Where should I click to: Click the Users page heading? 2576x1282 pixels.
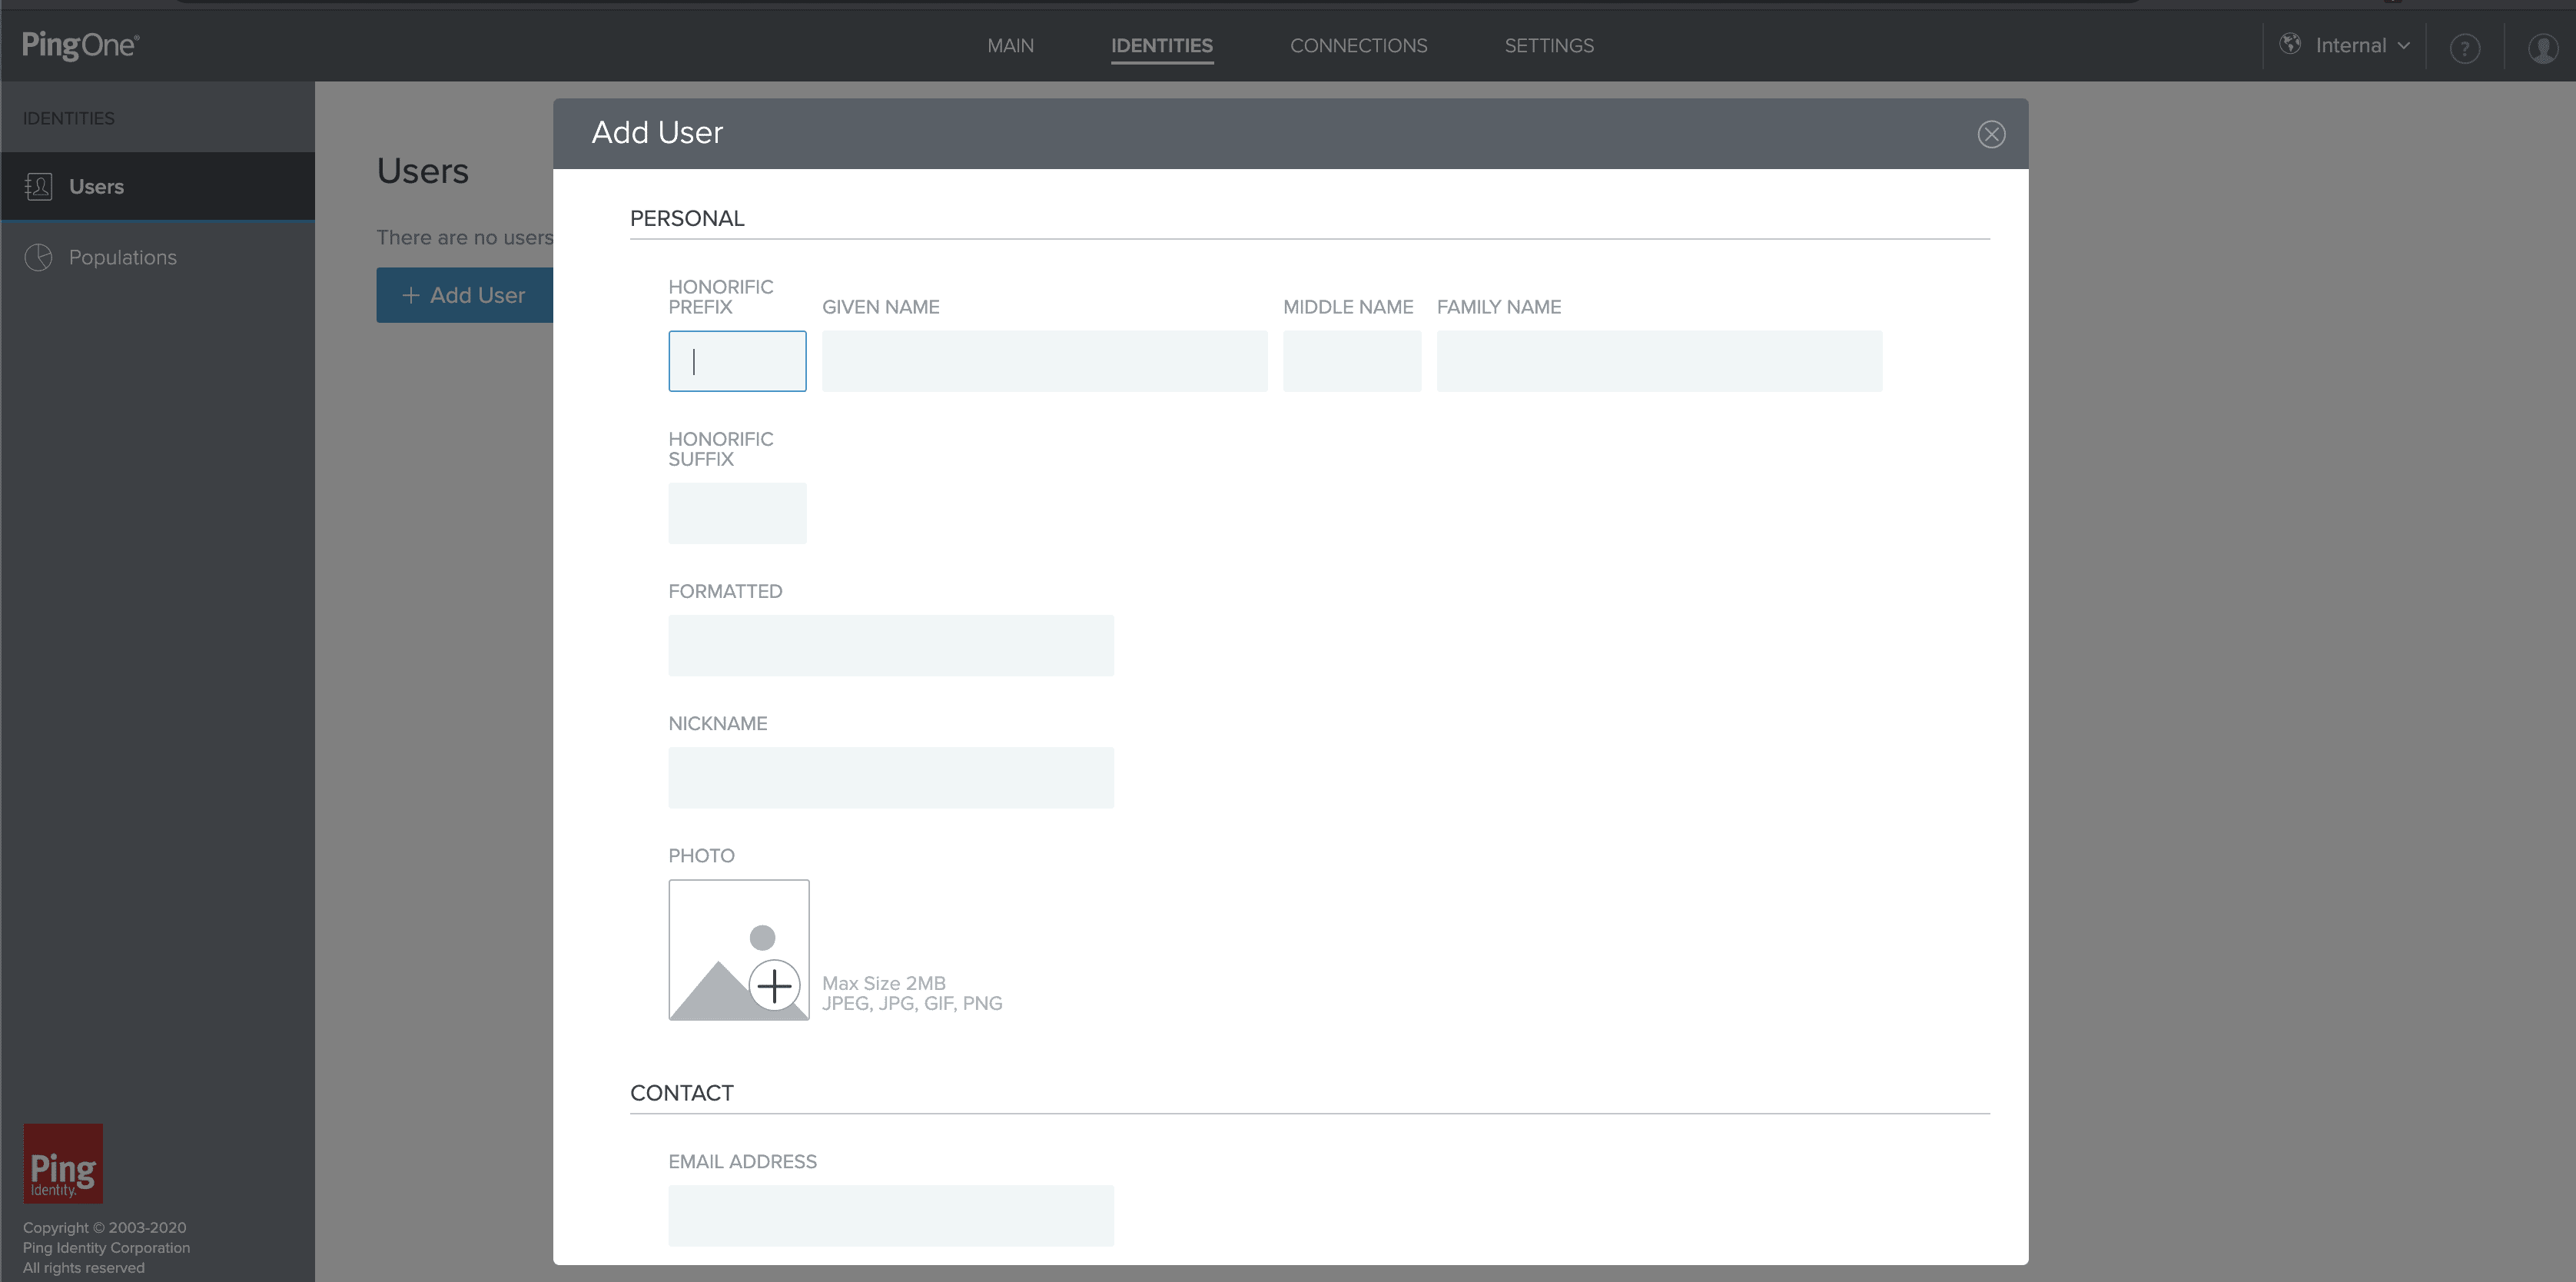422,171
